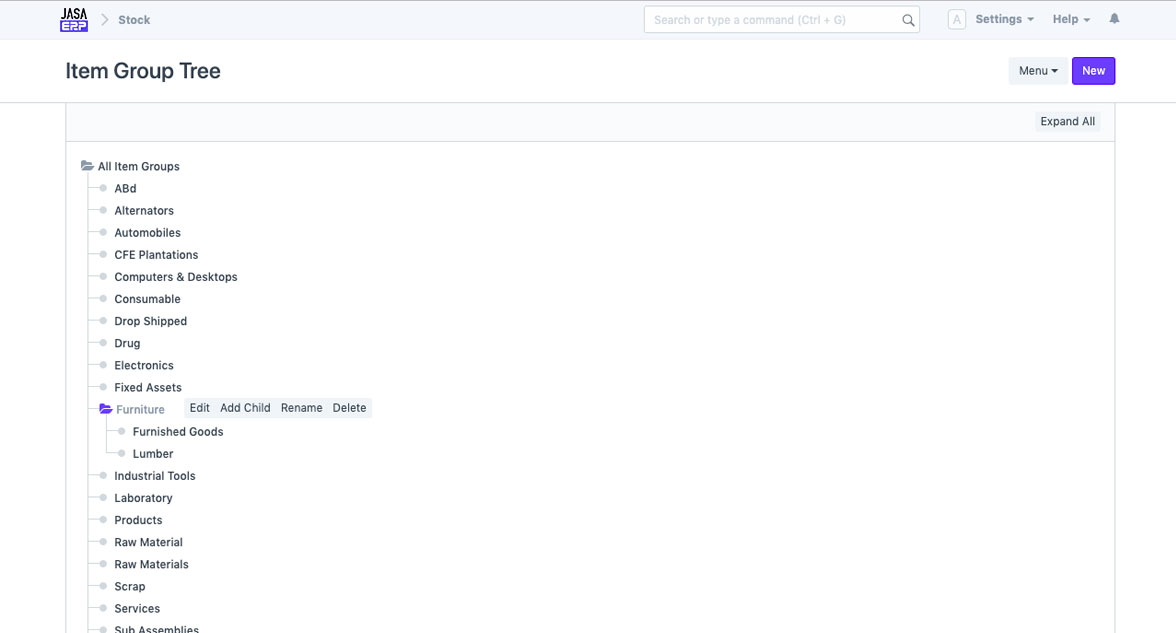Viewport: 1176px width, 633px height.
Task: Choose Add Child for Furniture
Action: coord(245,408)
